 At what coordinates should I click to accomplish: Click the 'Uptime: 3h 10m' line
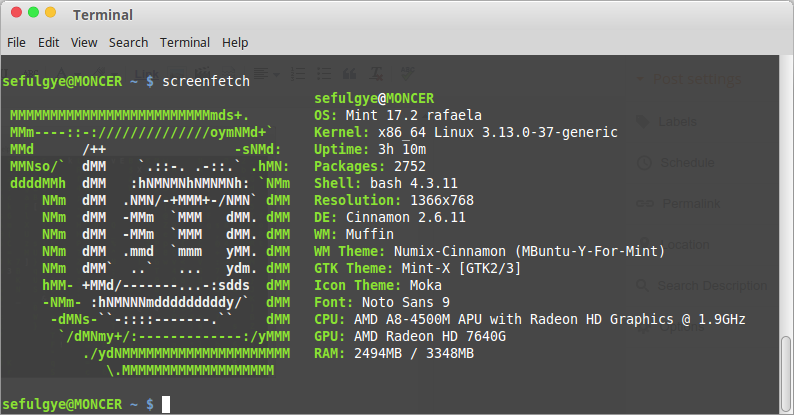click(x=370, y=149)
